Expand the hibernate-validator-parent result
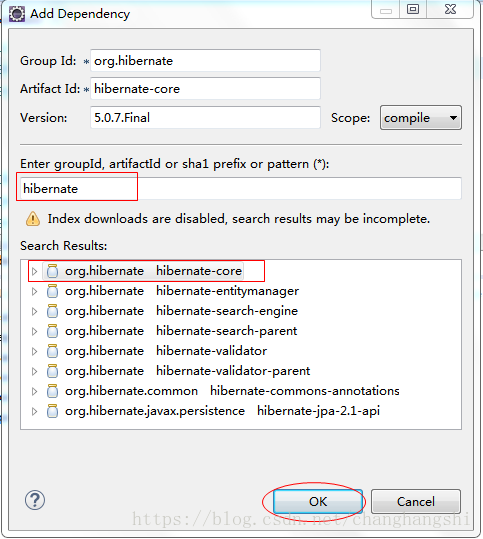Image resolution: width=483 pixels, height=539 pixels. (x=34, y=371)
